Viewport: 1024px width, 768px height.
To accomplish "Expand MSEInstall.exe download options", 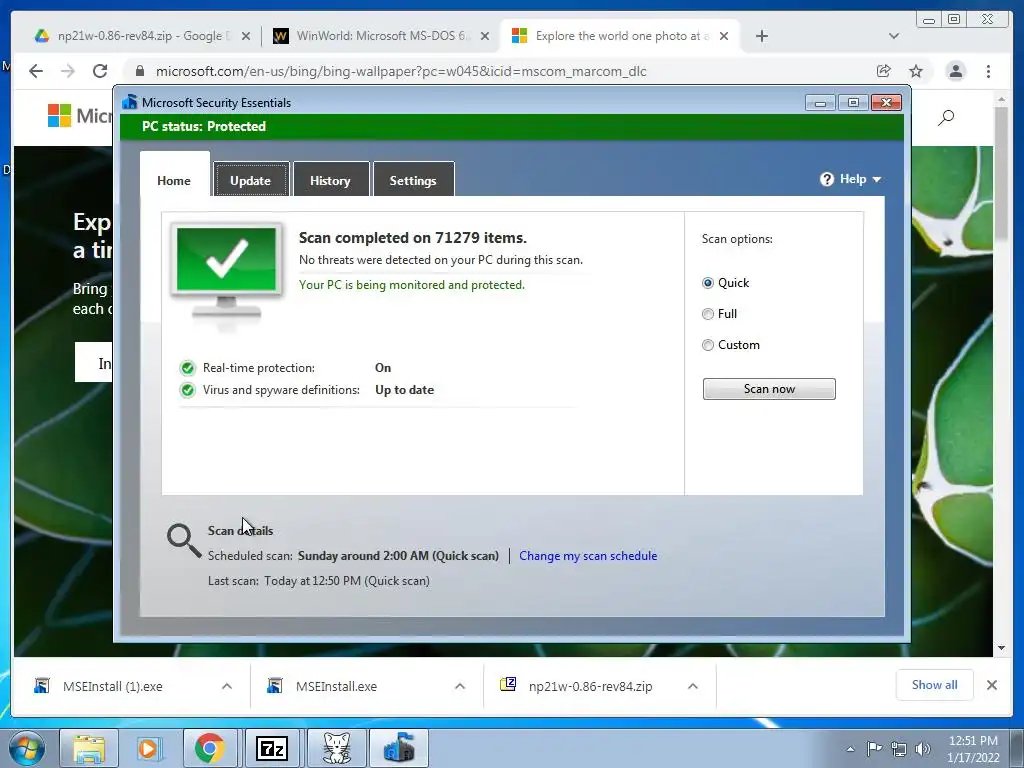I will (x=460, y=686).
